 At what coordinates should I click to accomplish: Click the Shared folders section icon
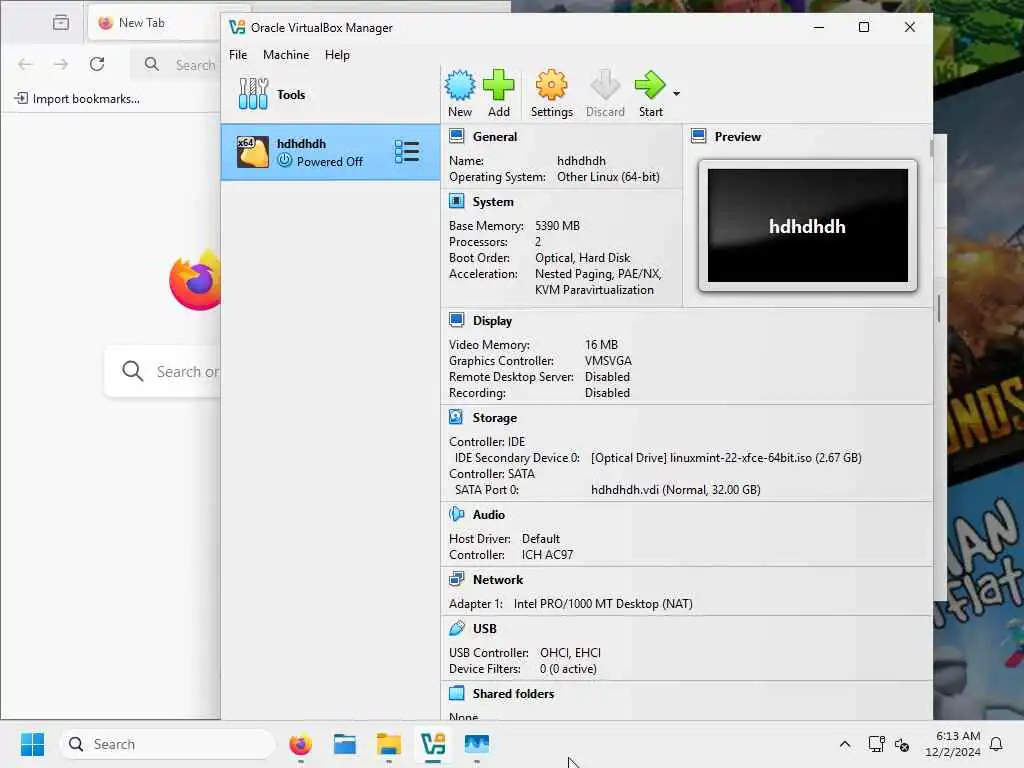[456, 694]
